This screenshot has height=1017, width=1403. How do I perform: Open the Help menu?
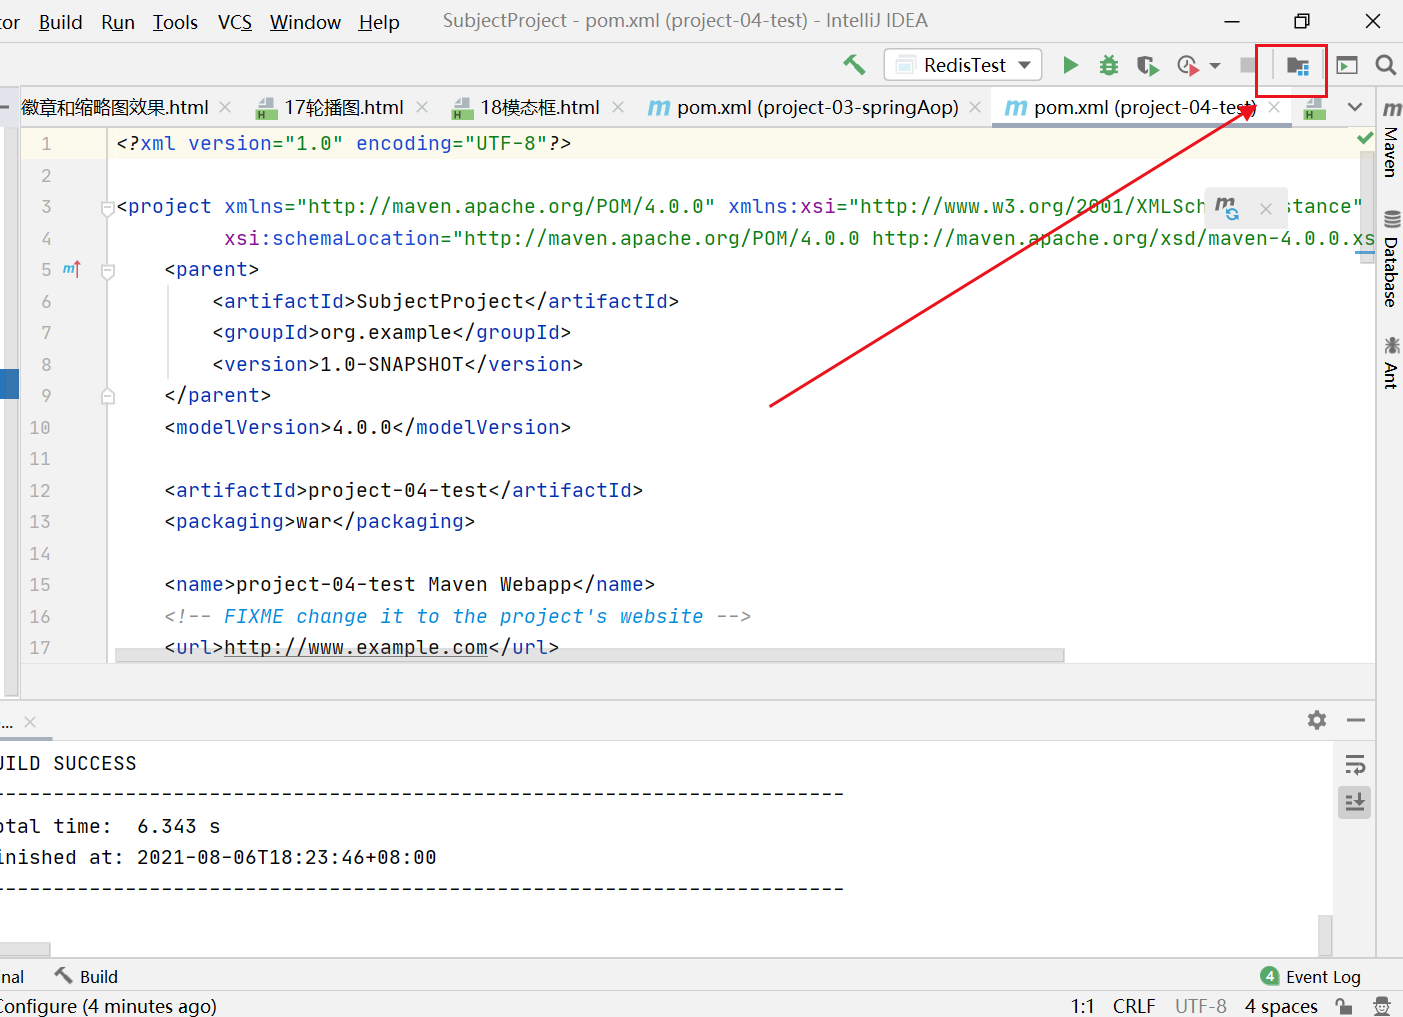(x=379, y=22)
